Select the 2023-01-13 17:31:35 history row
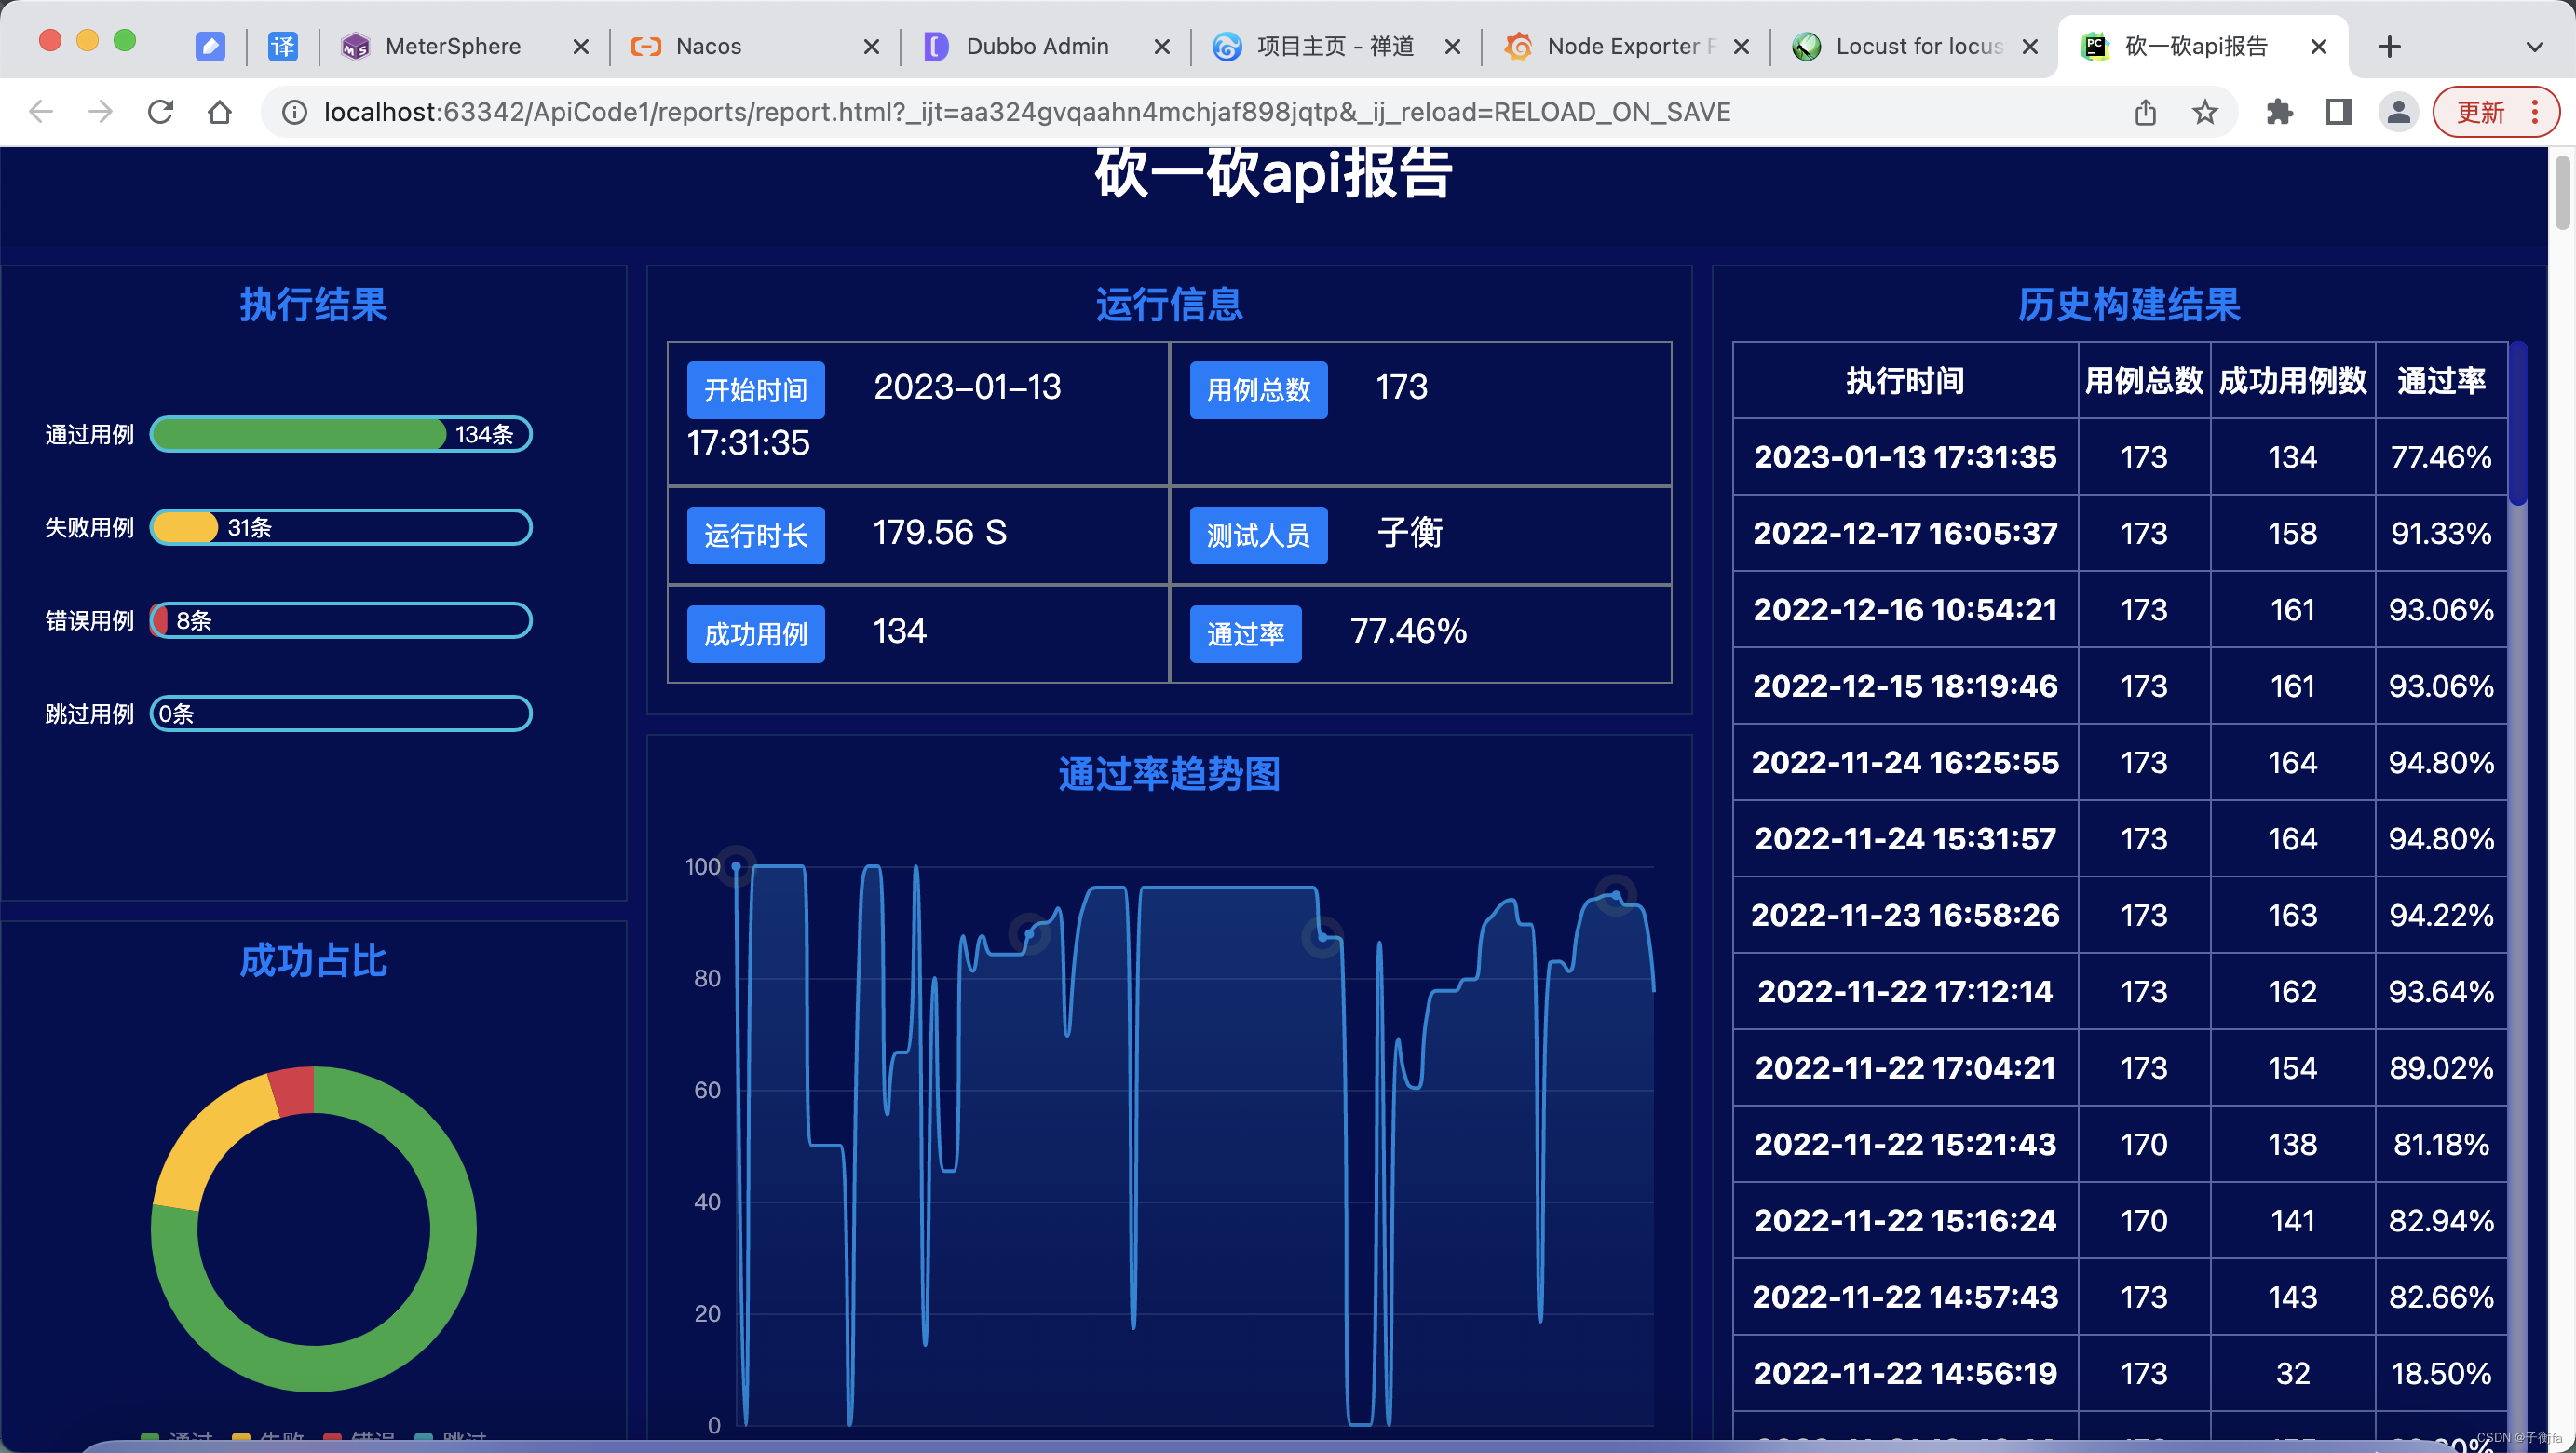The width and height of the screenshot is (2576, 1453). tap(2120, 456)
